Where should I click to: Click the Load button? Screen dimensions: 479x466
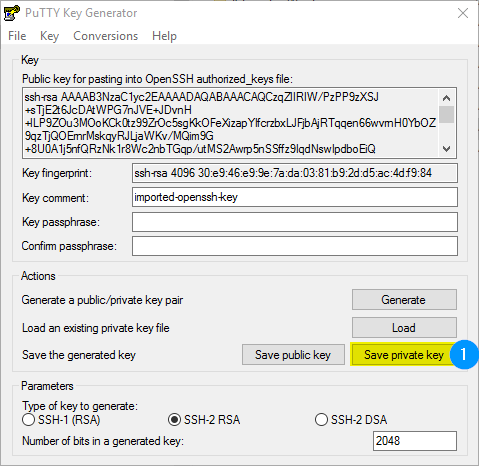pos(404,328)
